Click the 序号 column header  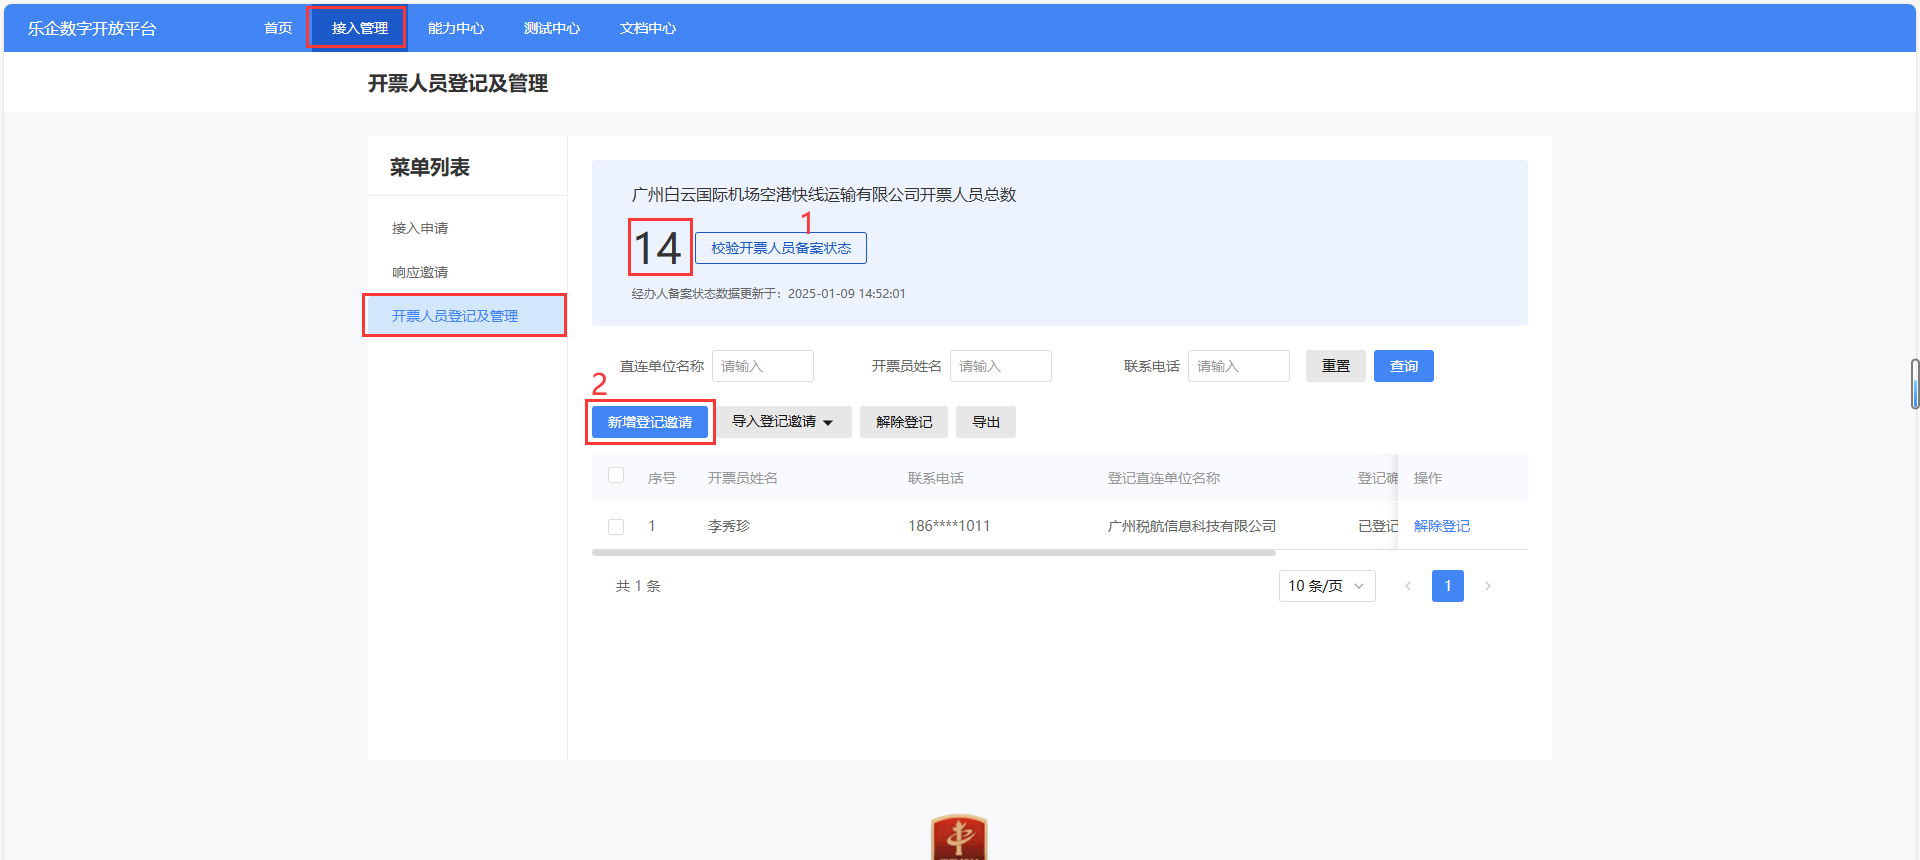[662, 478]
